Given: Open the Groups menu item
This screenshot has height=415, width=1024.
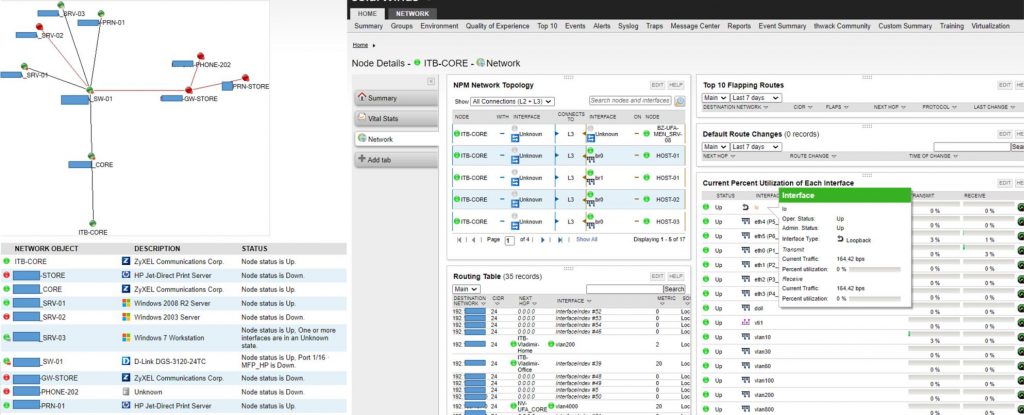Looking at the screenshot, I should point(402,26).
